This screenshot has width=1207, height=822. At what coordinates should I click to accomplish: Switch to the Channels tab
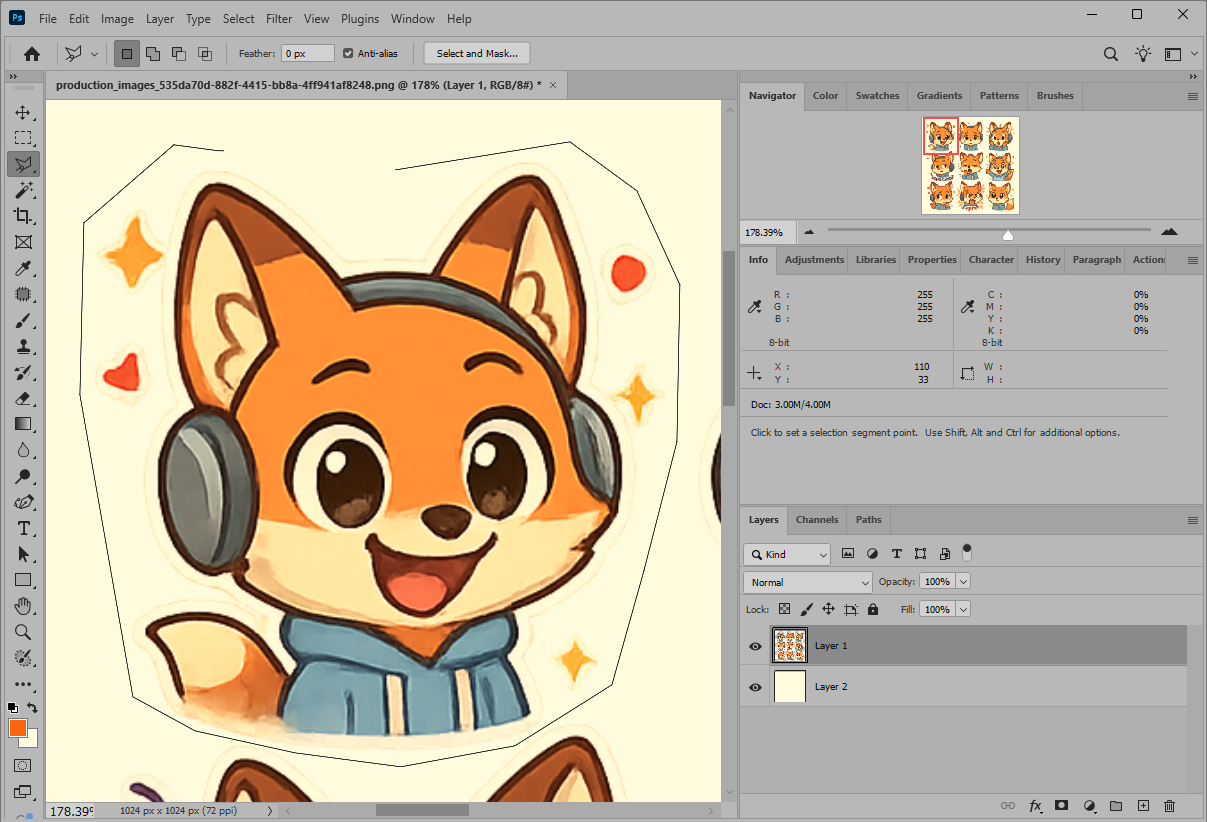coord(817,520)
